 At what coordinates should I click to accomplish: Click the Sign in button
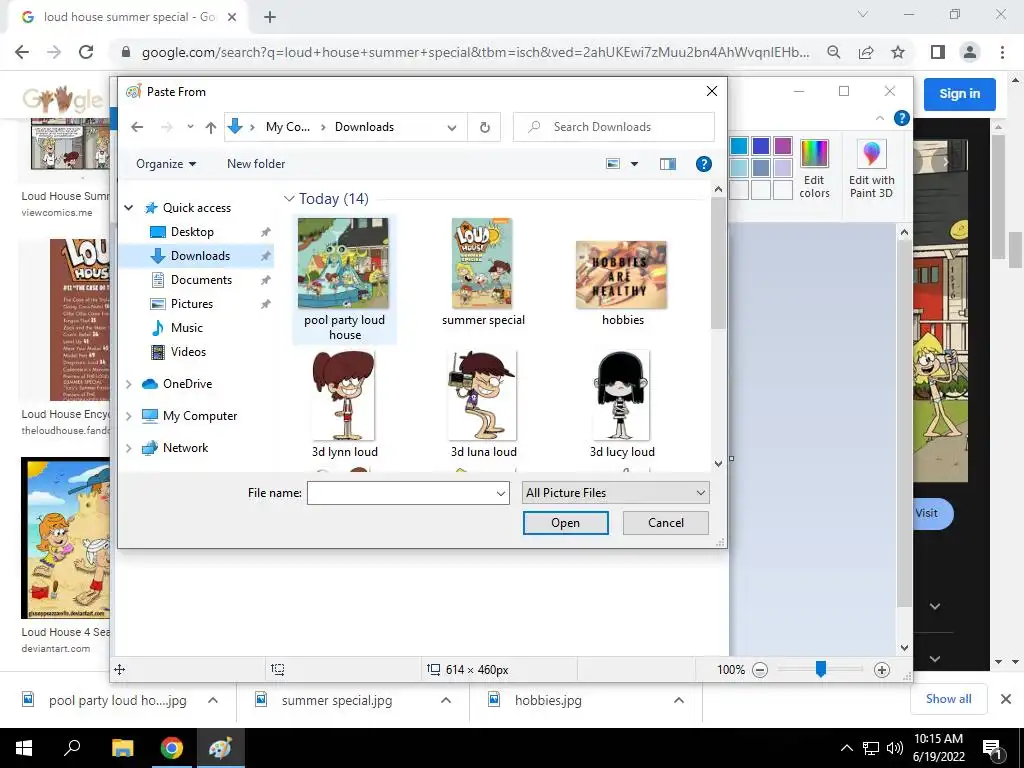pos(959,94)
